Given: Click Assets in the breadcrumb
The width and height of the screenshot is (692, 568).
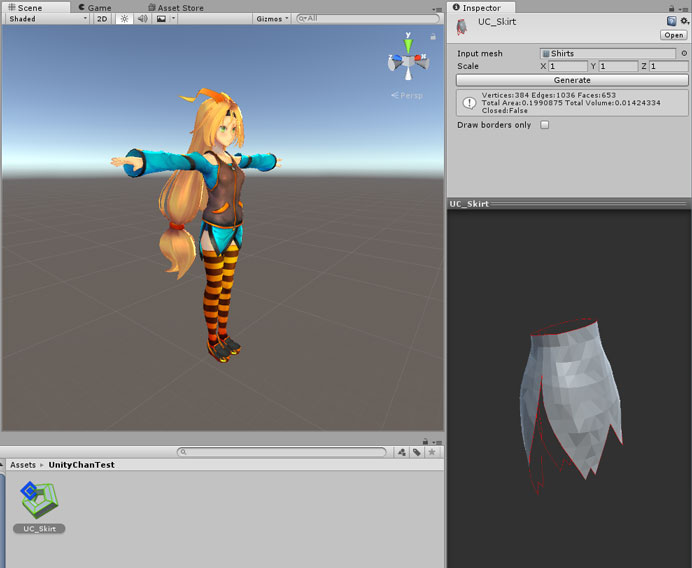Looking at the screenshot, I should click(23, 465).
